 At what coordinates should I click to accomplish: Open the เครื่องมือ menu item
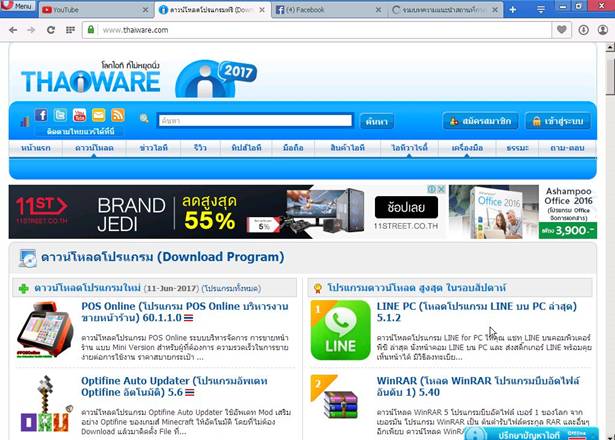click(x=467, y=148)
